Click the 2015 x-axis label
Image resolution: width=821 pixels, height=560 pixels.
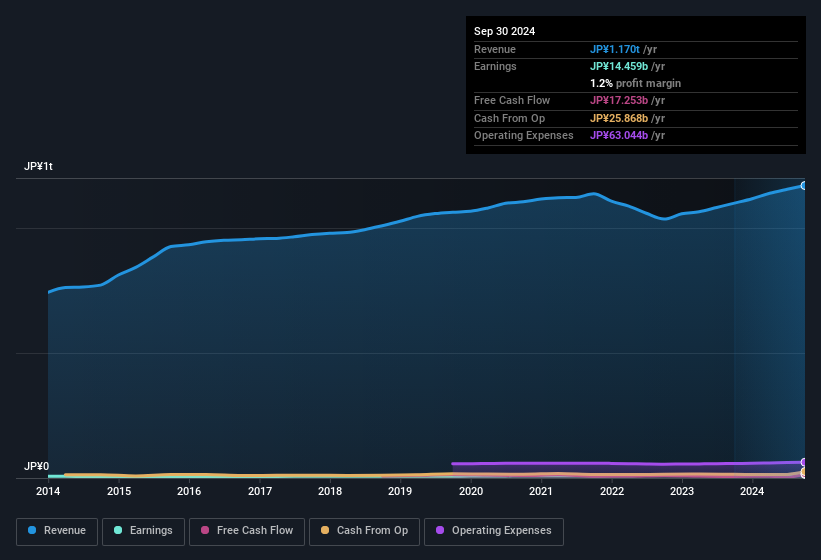click(x=119, y=491)
